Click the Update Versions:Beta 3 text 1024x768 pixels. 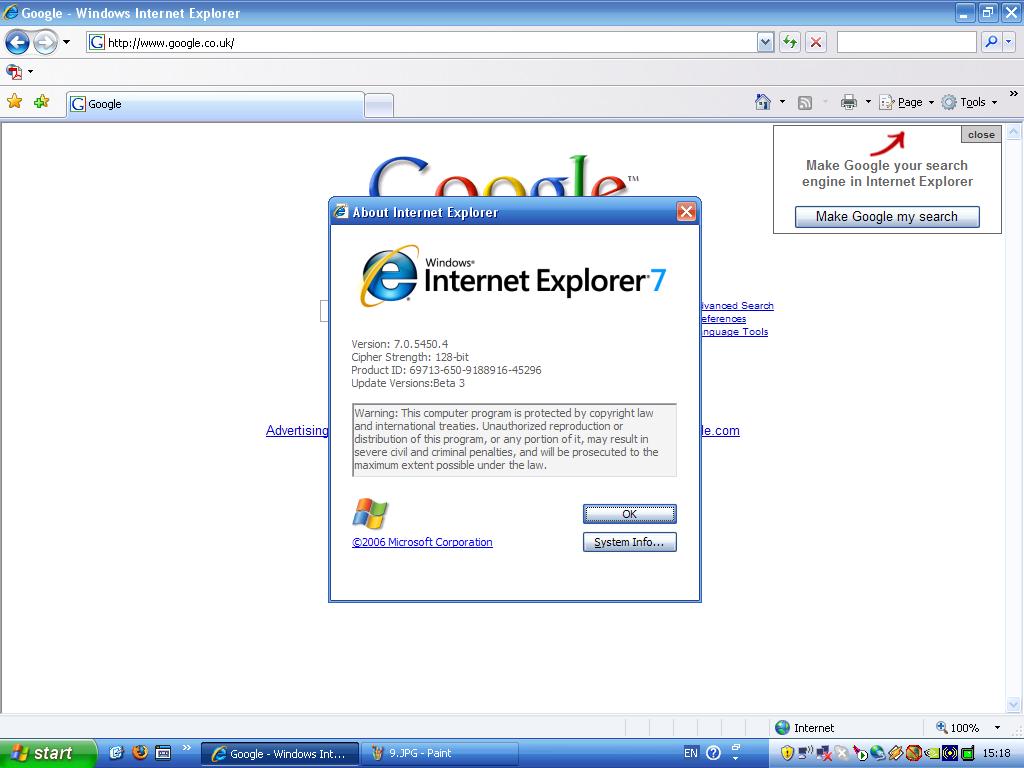408,383
